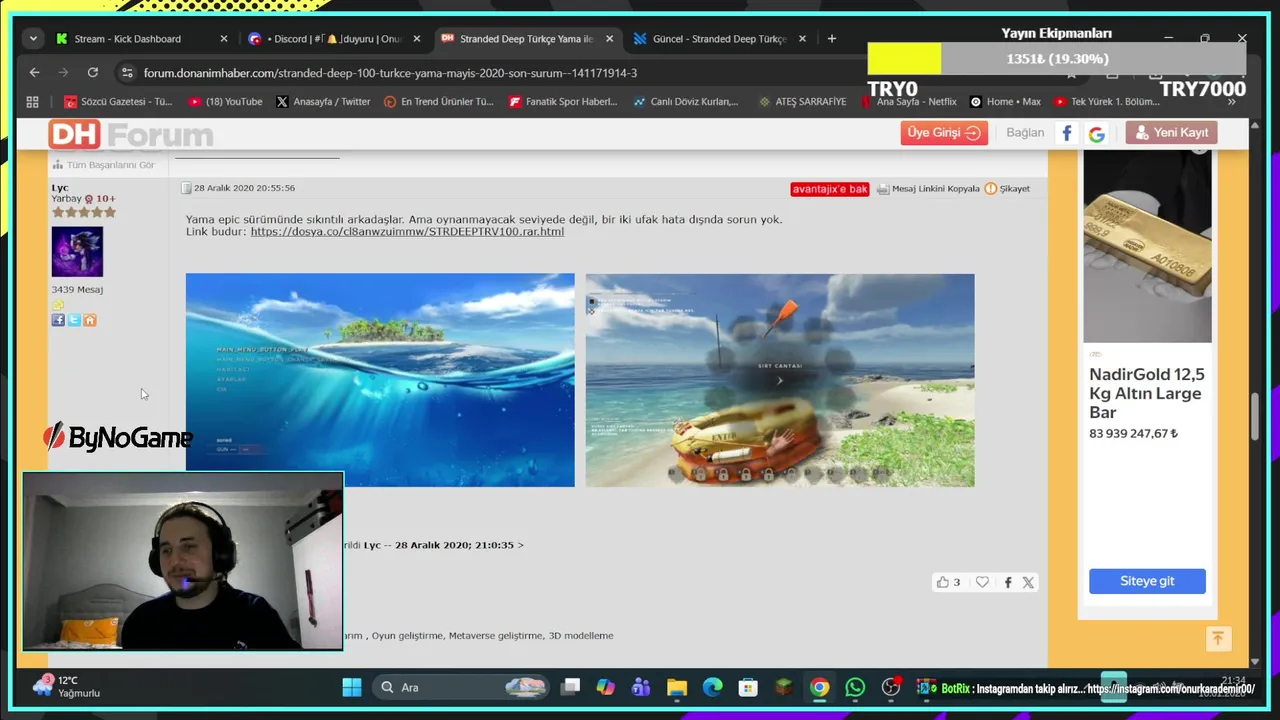The image size is (1280, 720).
Task: Click the Üye Girişi login button
Action: 944,133
